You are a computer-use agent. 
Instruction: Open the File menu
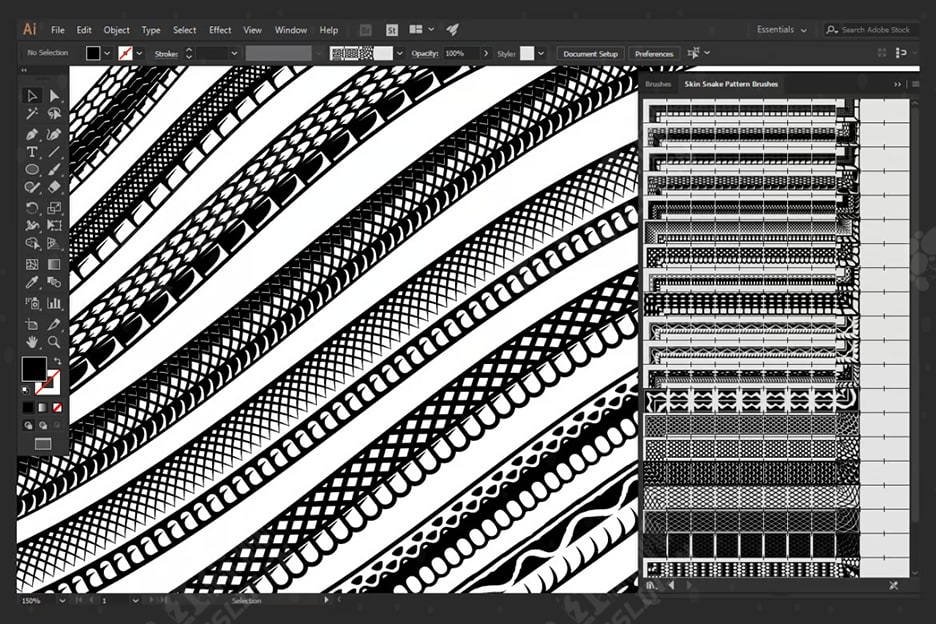[58, 30]
